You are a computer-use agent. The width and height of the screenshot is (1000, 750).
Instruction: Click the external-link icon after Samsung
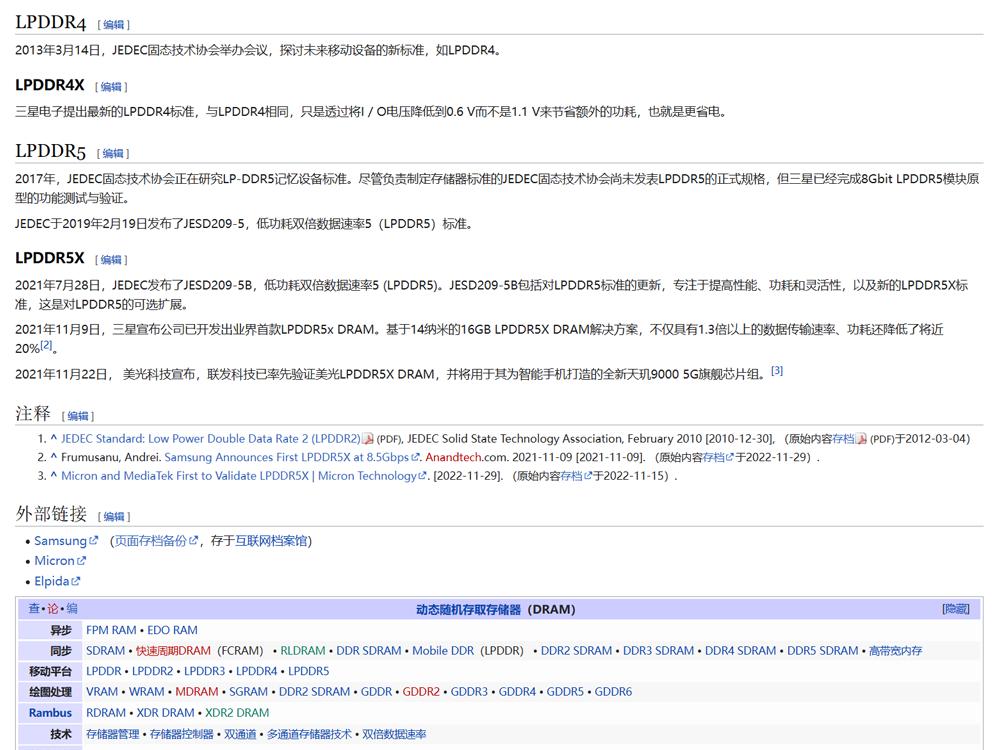(x=93, y=541)
